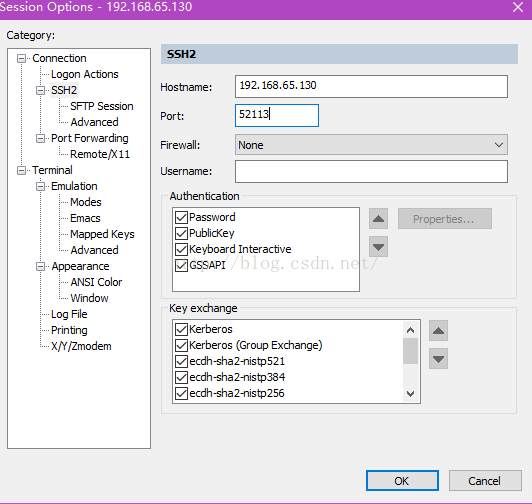This screenshot has width=532, height=504.
Task: Uncheck the Kerberos key exchange
Action: point(182,329)
